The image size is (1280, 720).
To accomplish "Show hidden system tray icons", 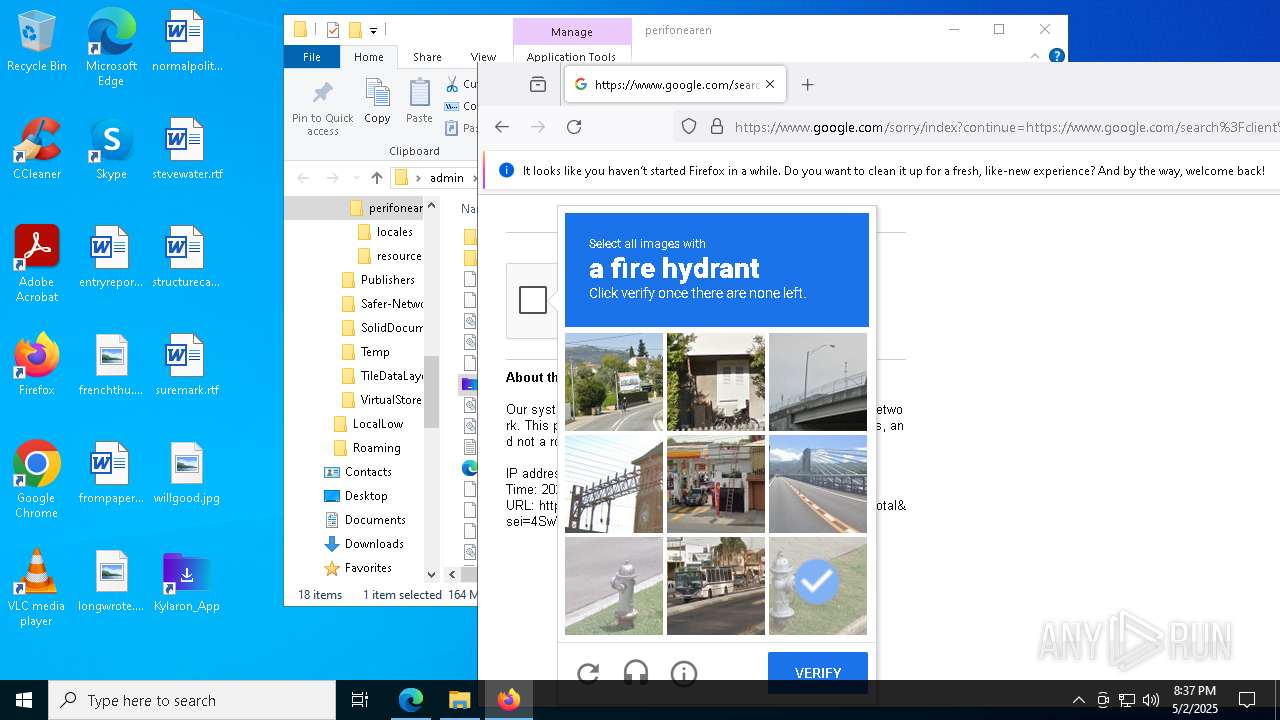I will [x=1078, y=700].
